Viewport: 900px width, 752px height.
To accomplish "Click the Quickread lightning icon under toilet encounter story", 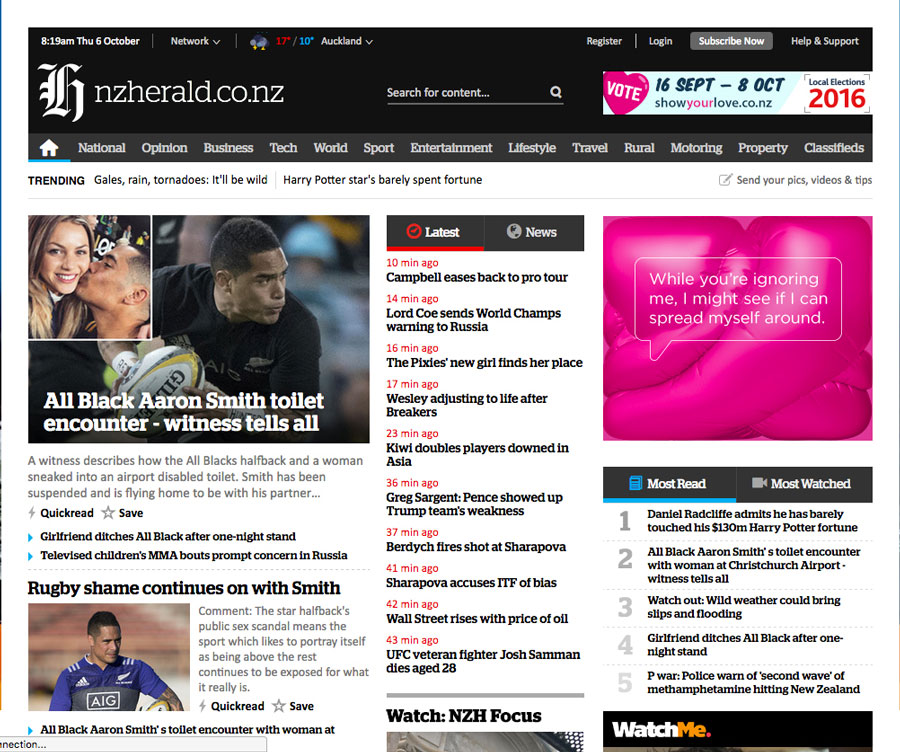I will (32, 513).
